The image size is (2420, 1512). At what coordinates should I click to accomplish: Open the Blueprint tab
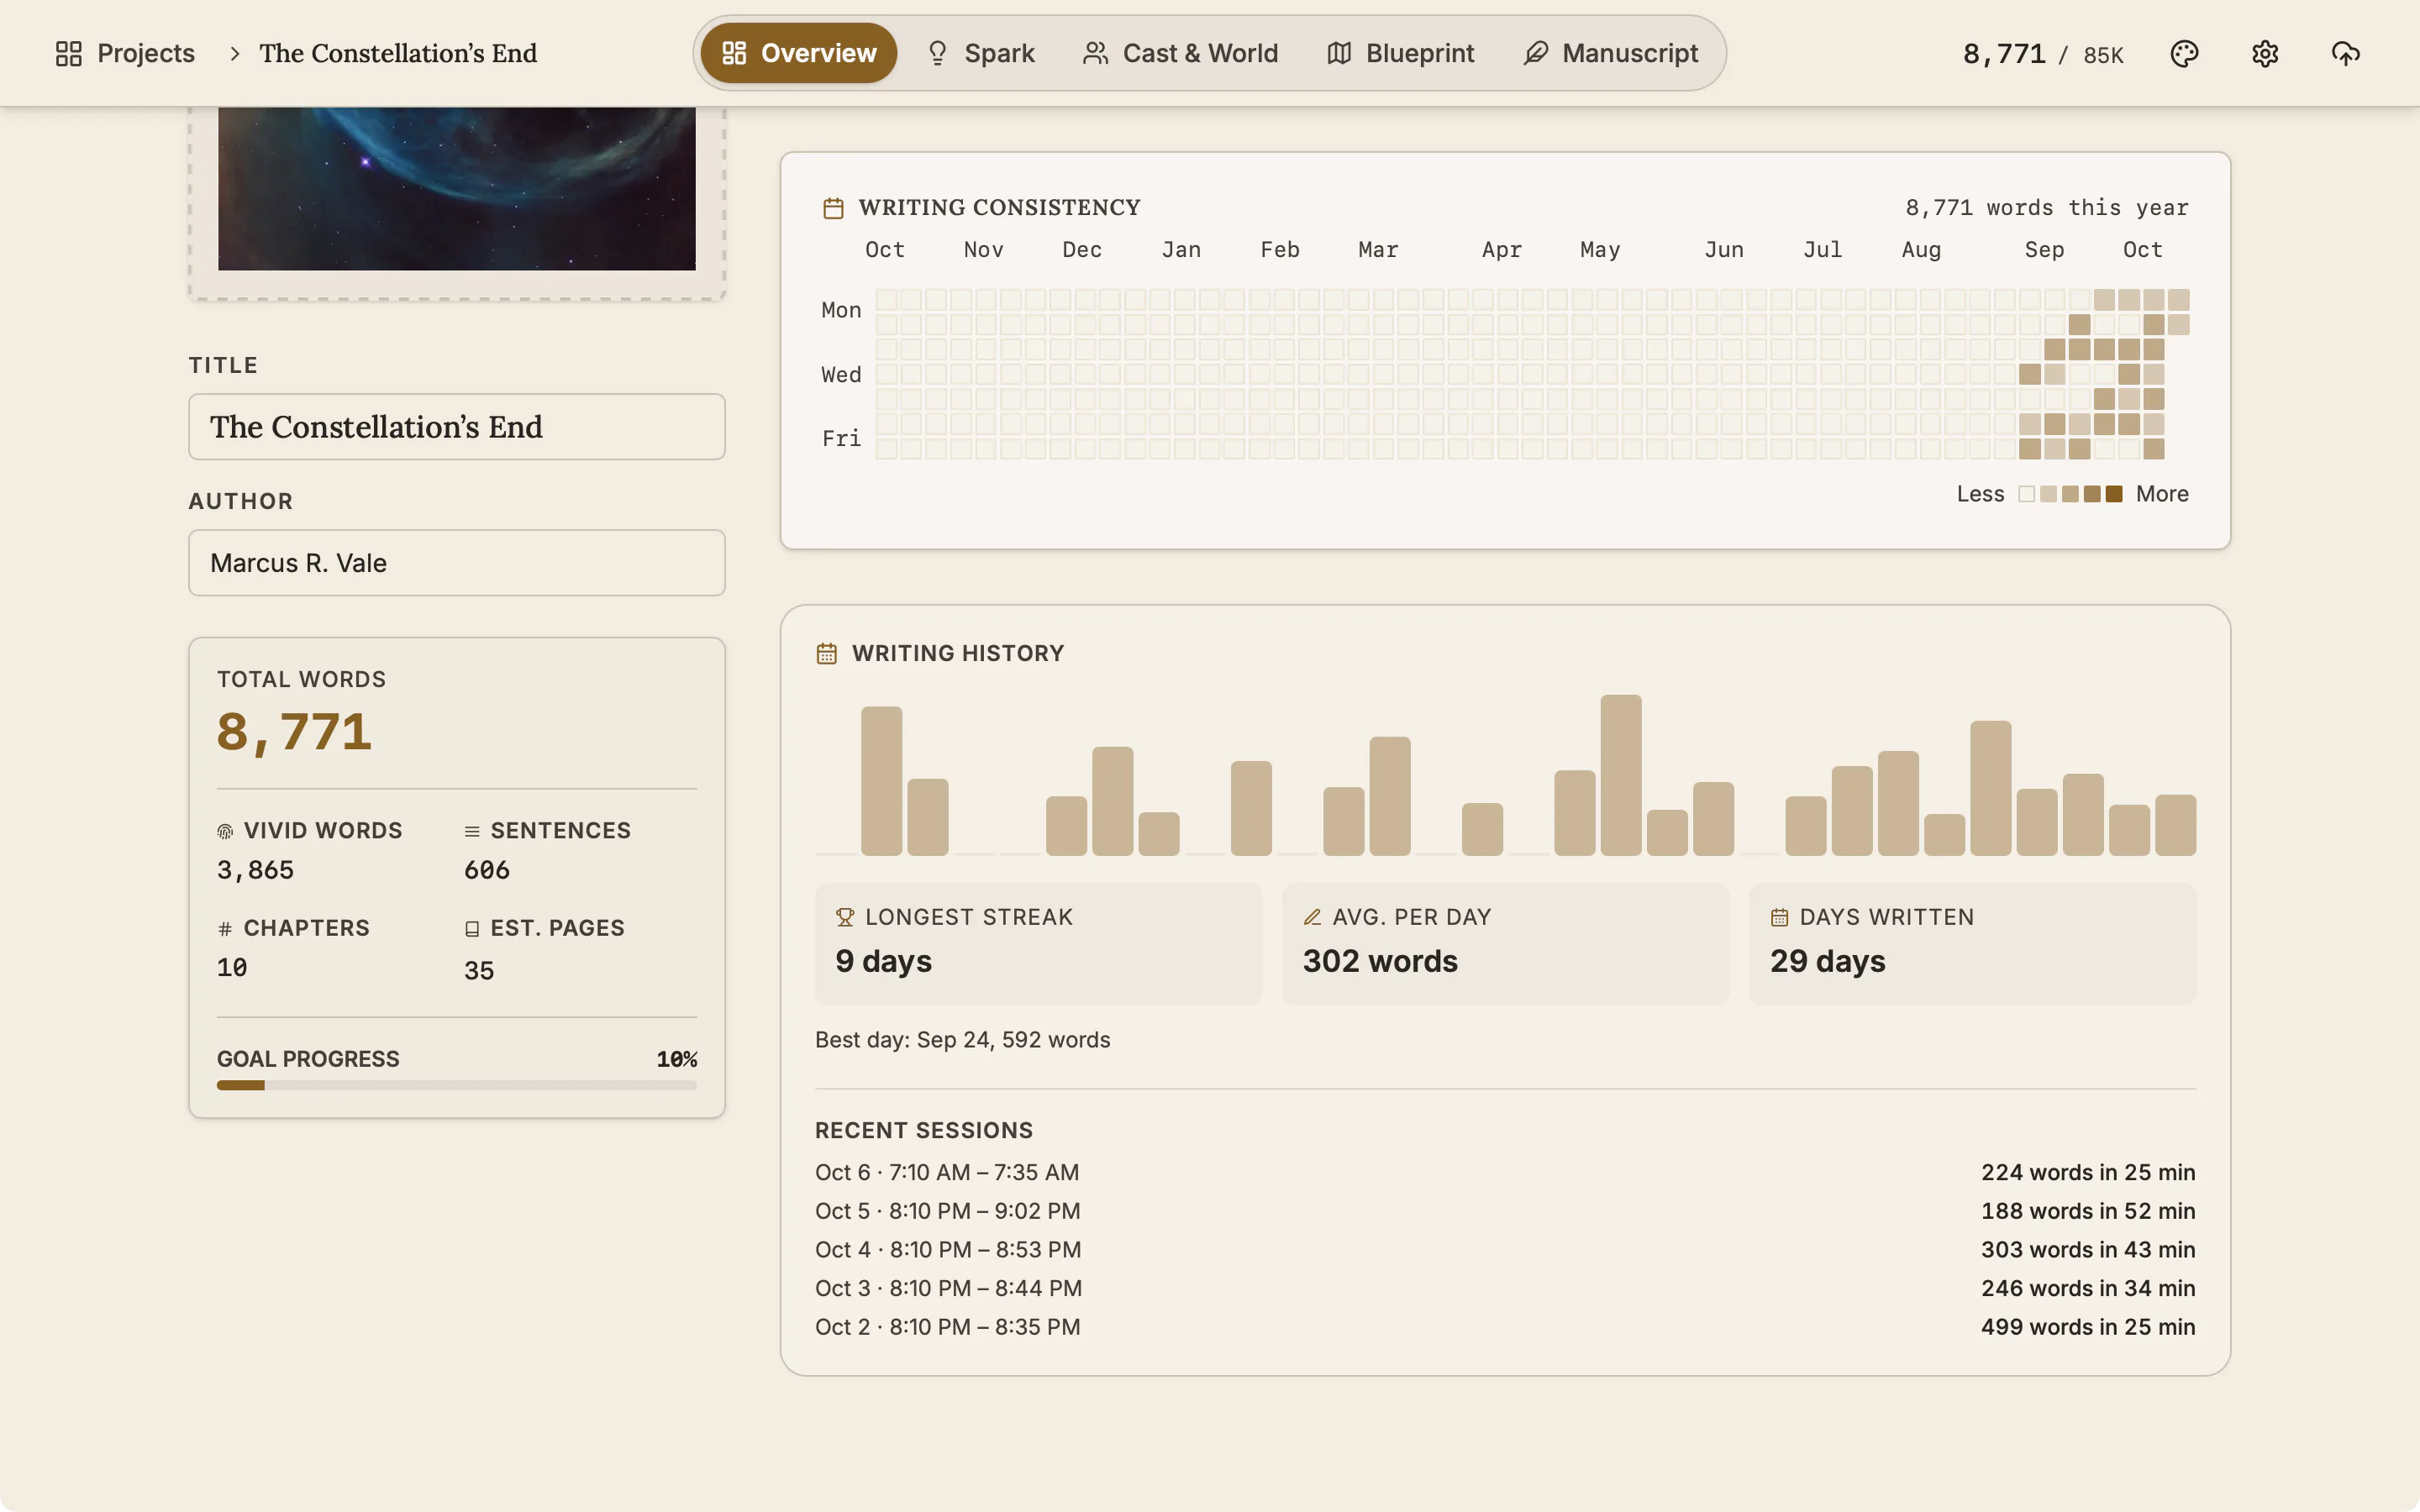pyautogui.click(x=1400, y=53)
